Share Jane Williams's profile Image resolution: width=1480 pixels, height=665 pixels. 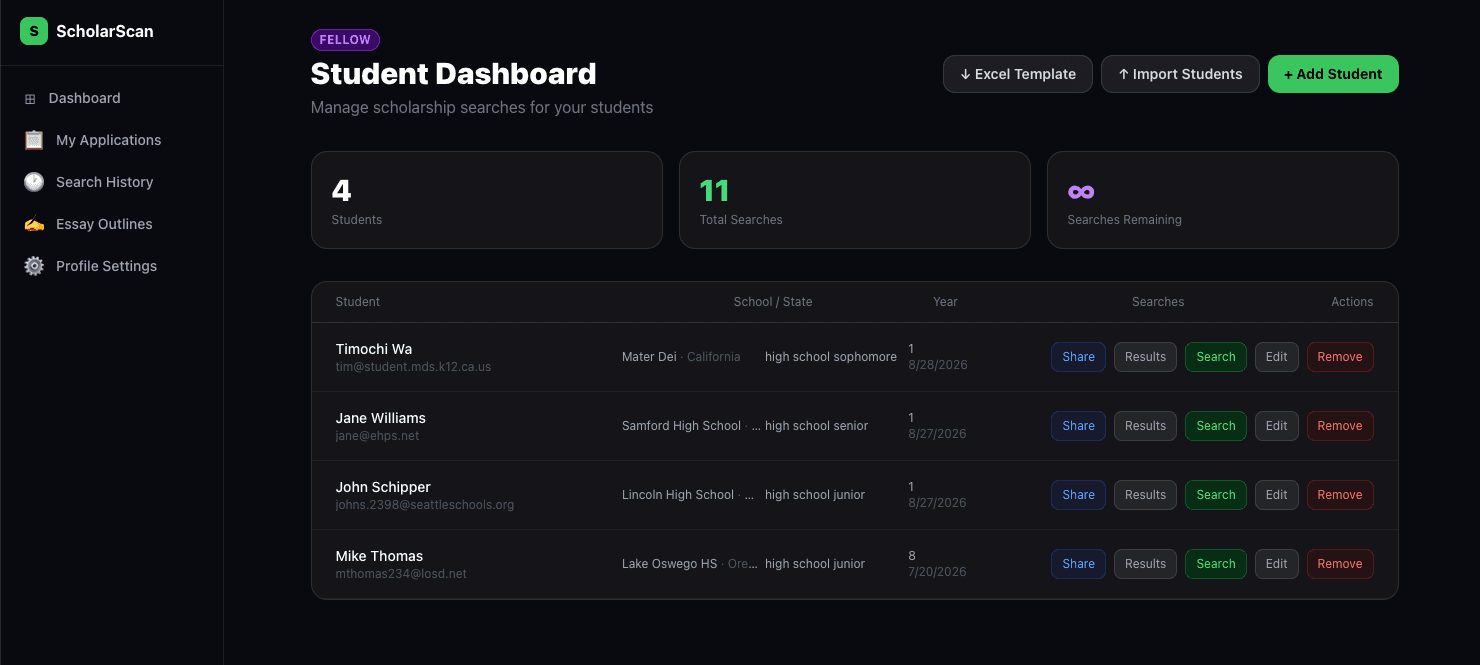[1078, 426]
